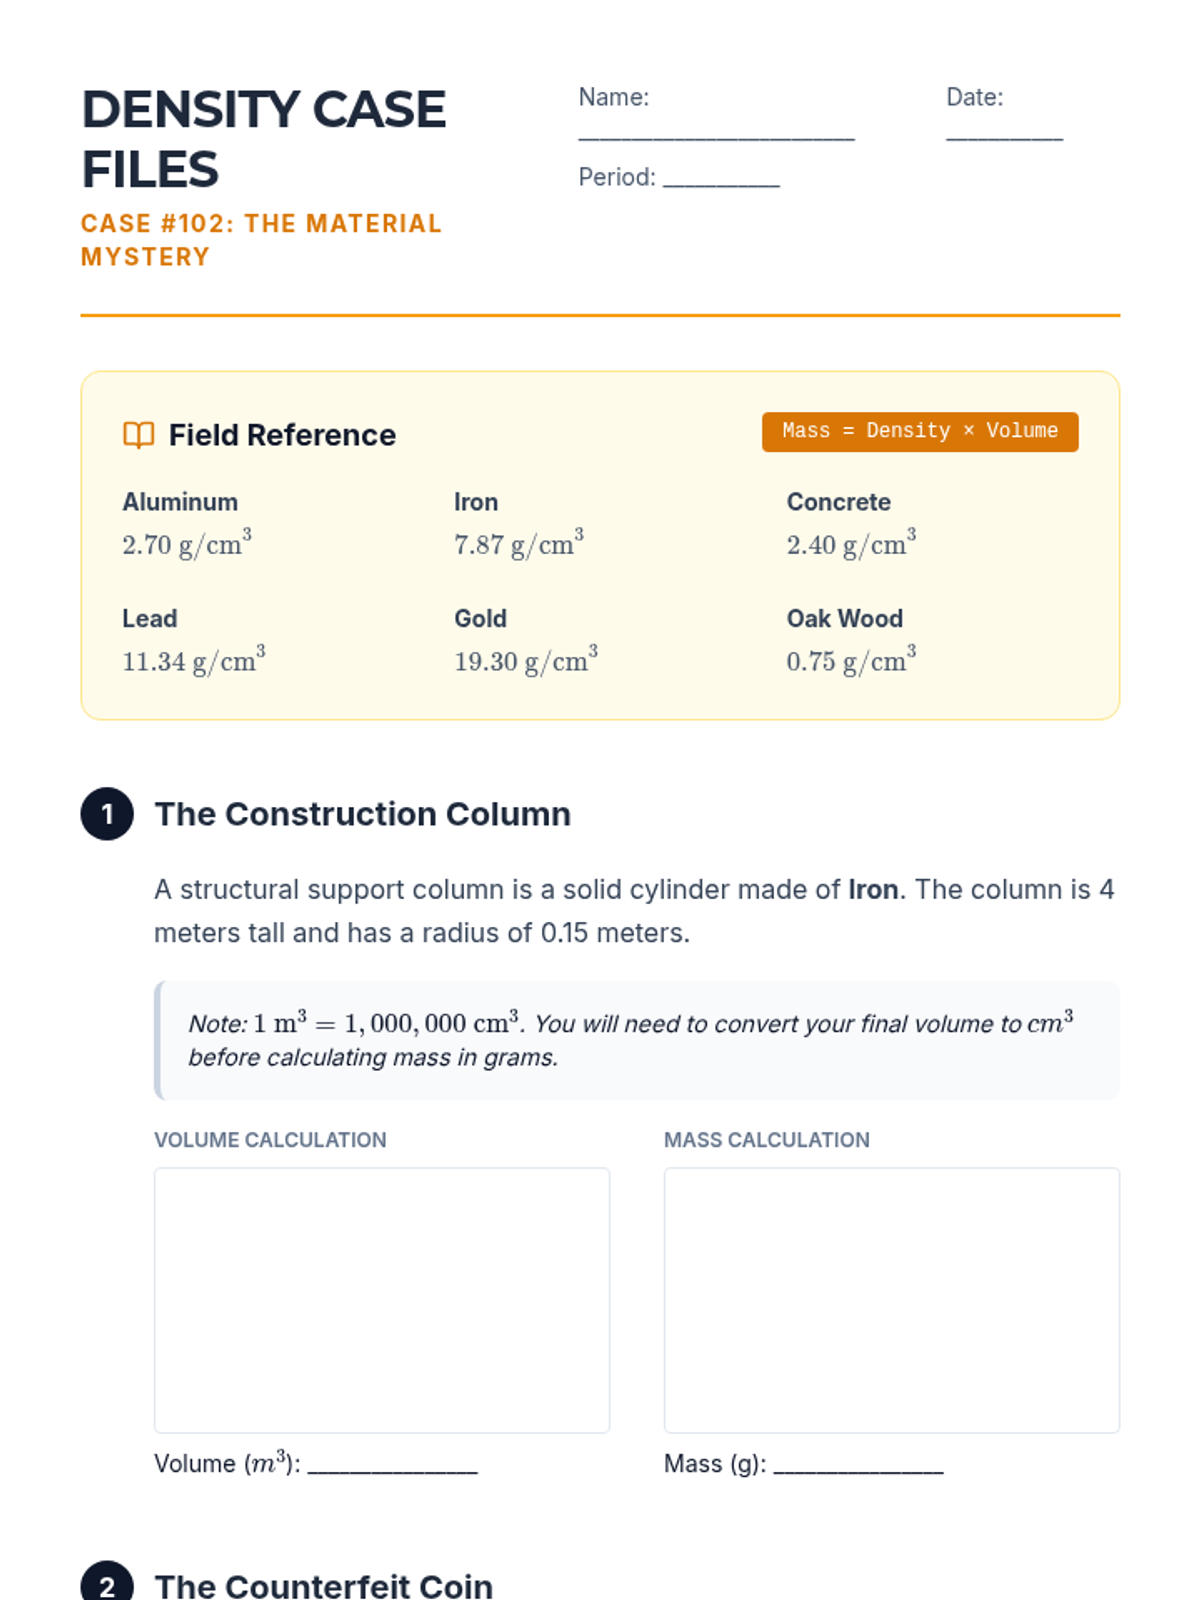The width and height of the screenshot is (1200, 1600).
Task: Click inside the Volume Calculation work box
Action: (x=382, y=1300)
